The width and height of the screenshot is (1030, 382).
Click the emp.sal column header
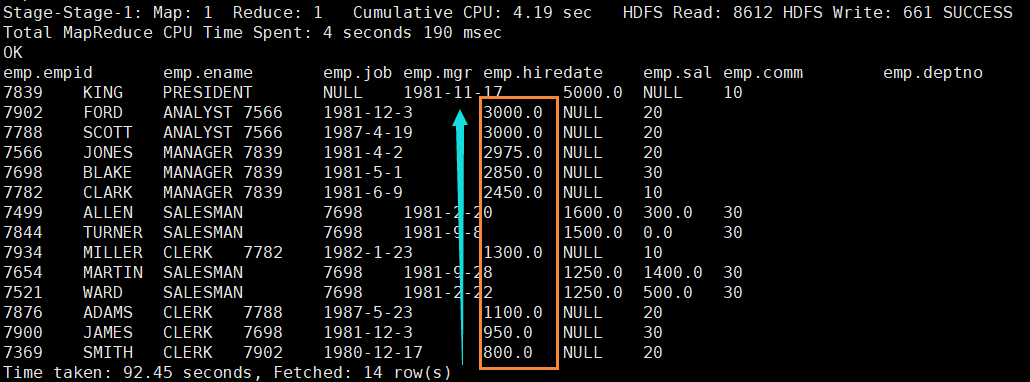[678, 73]
